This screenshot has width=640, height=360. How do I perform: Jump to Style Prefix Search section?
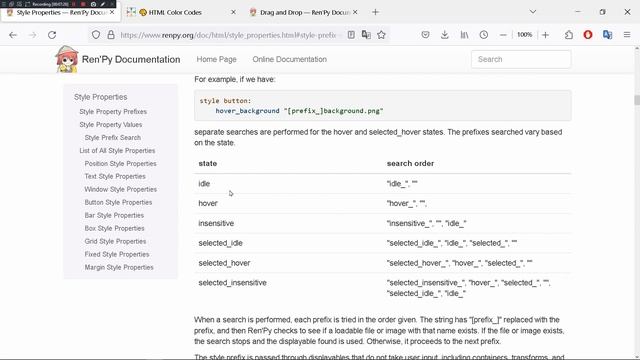click(113, 138)
